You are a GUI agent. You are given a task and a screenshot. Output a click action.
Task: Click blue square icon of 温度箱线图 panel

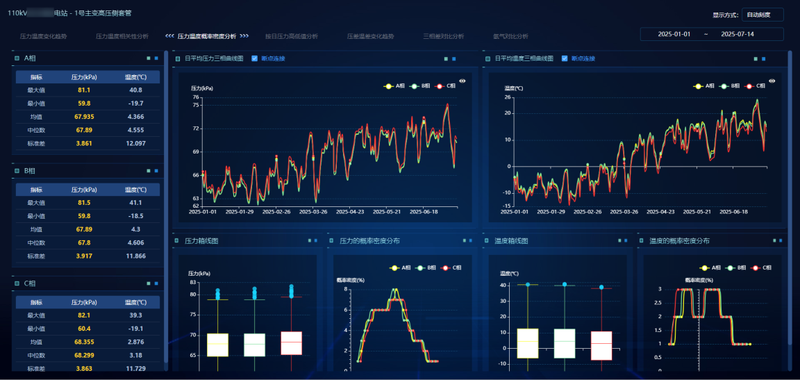(x=626, y=240)
